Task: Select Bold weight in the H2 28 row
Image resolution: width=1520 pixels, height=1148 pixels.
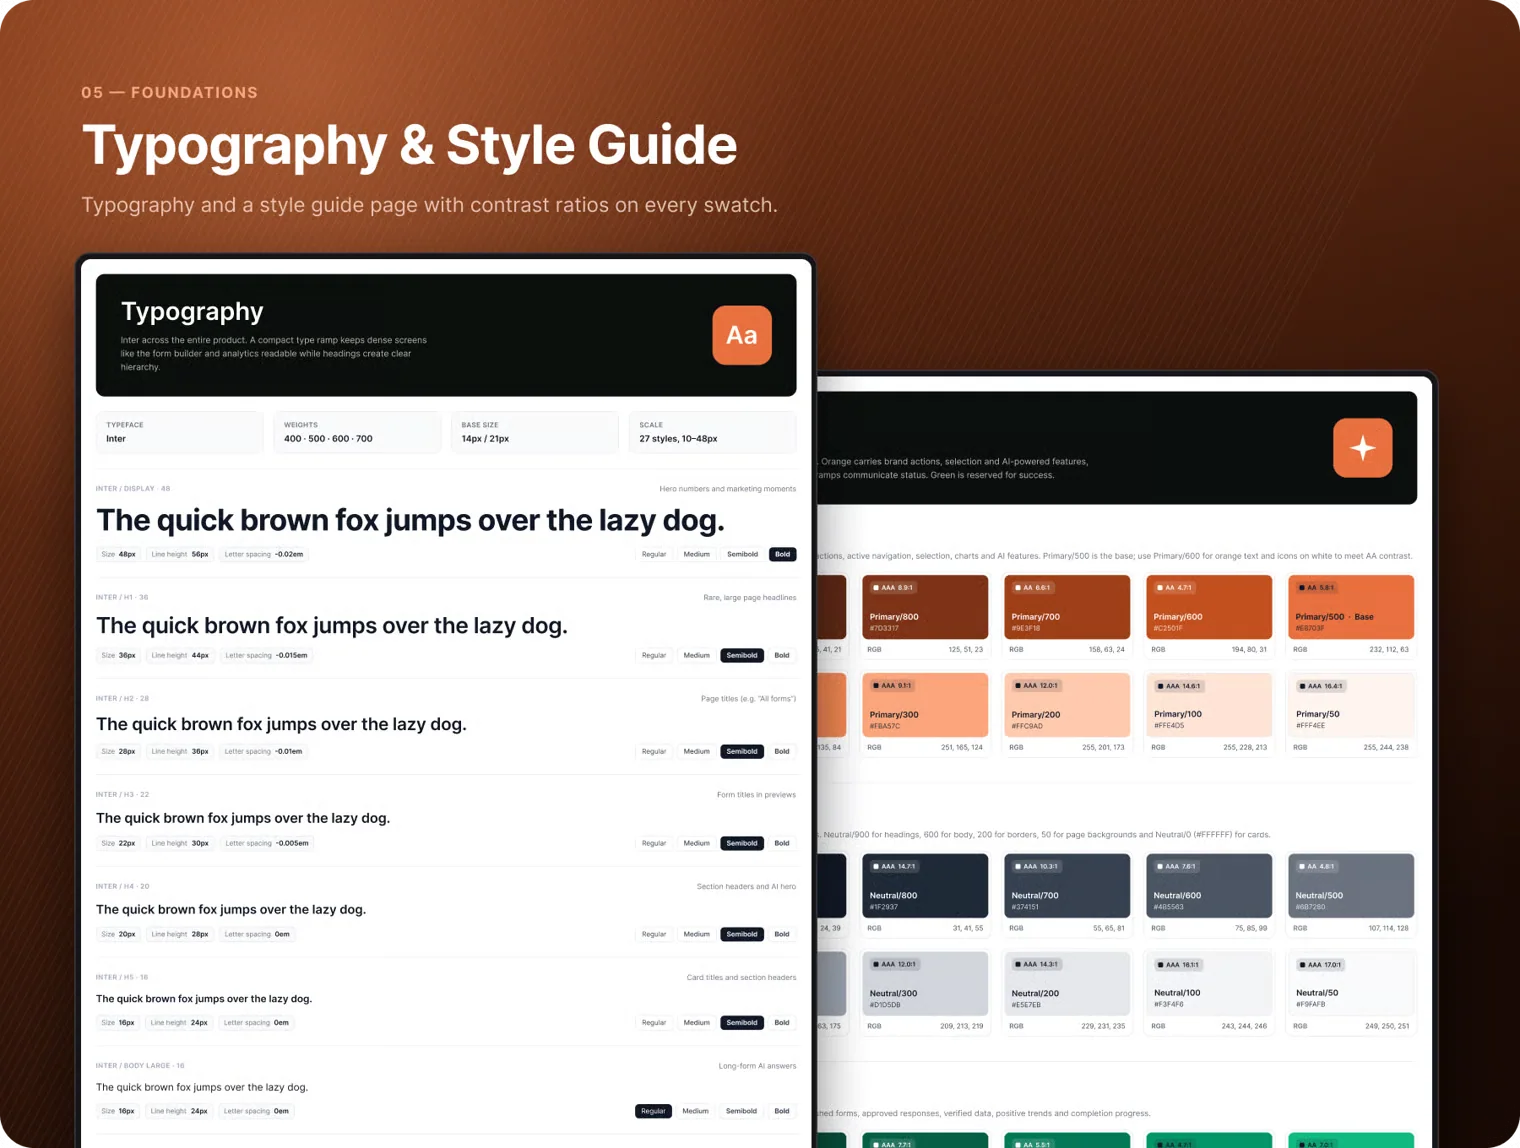Action: (782, 751)
